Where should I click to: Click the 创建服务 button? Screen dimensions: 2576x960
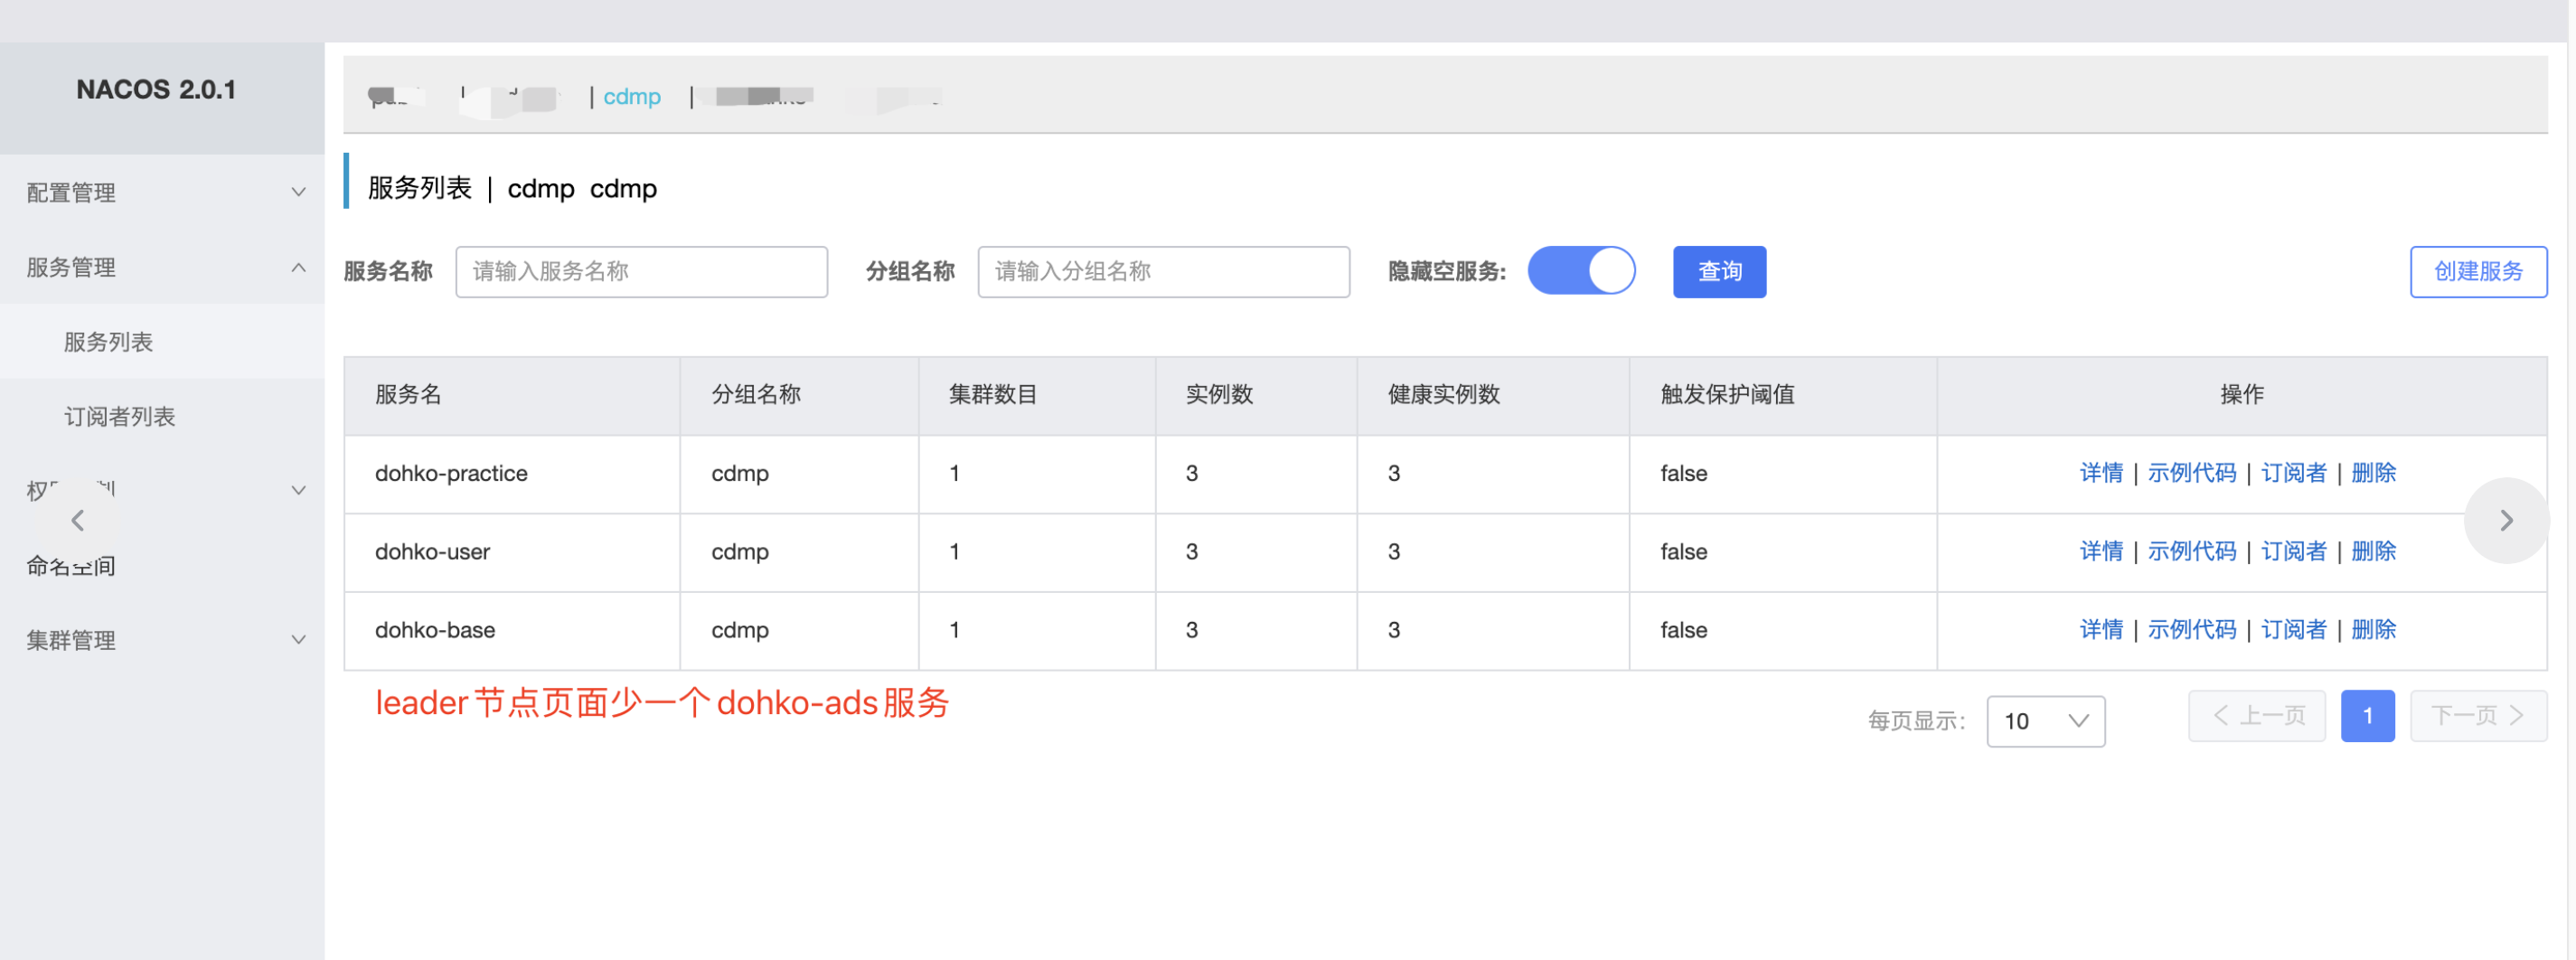[x=2478, y=271]
